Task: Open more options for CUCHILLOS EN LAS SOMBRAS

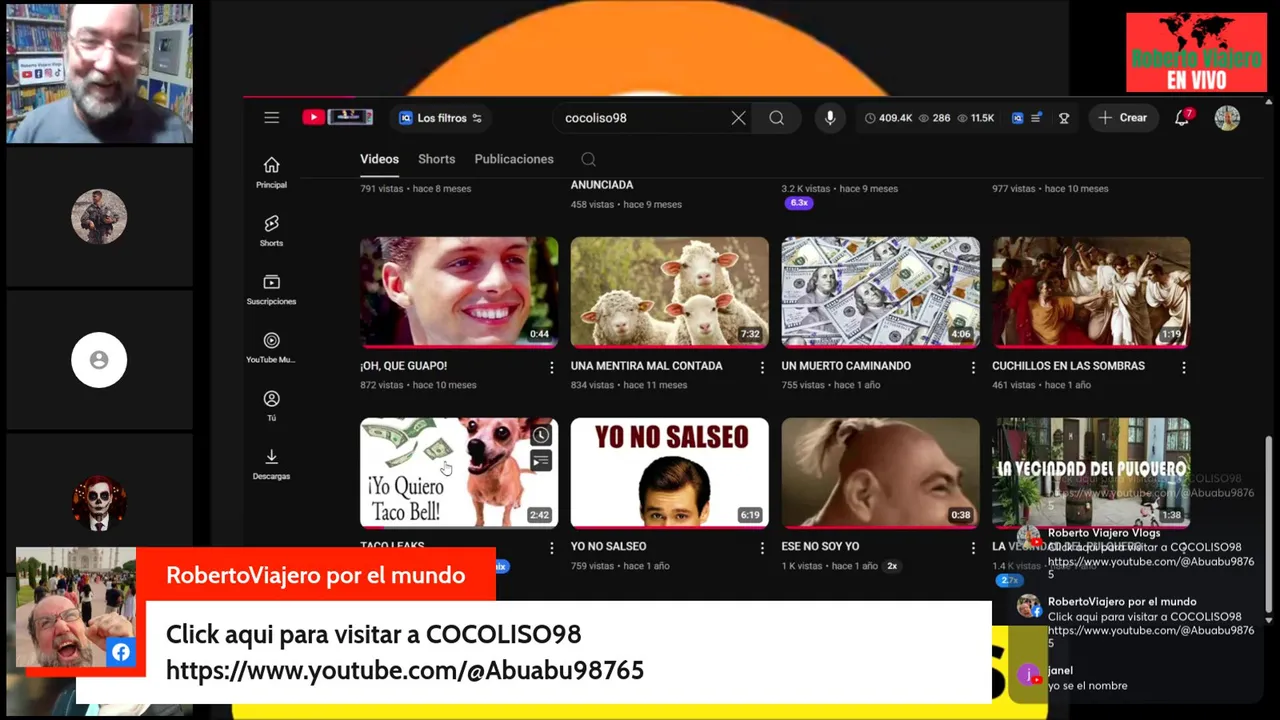Action: 1184,368
